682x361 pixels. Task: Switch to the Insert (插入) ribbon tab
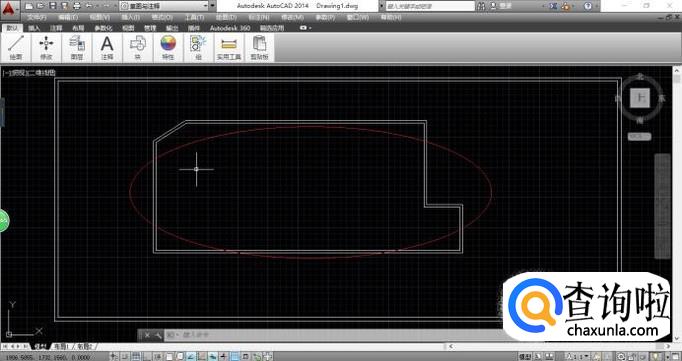pyautogui.click(x=34, y=27)
